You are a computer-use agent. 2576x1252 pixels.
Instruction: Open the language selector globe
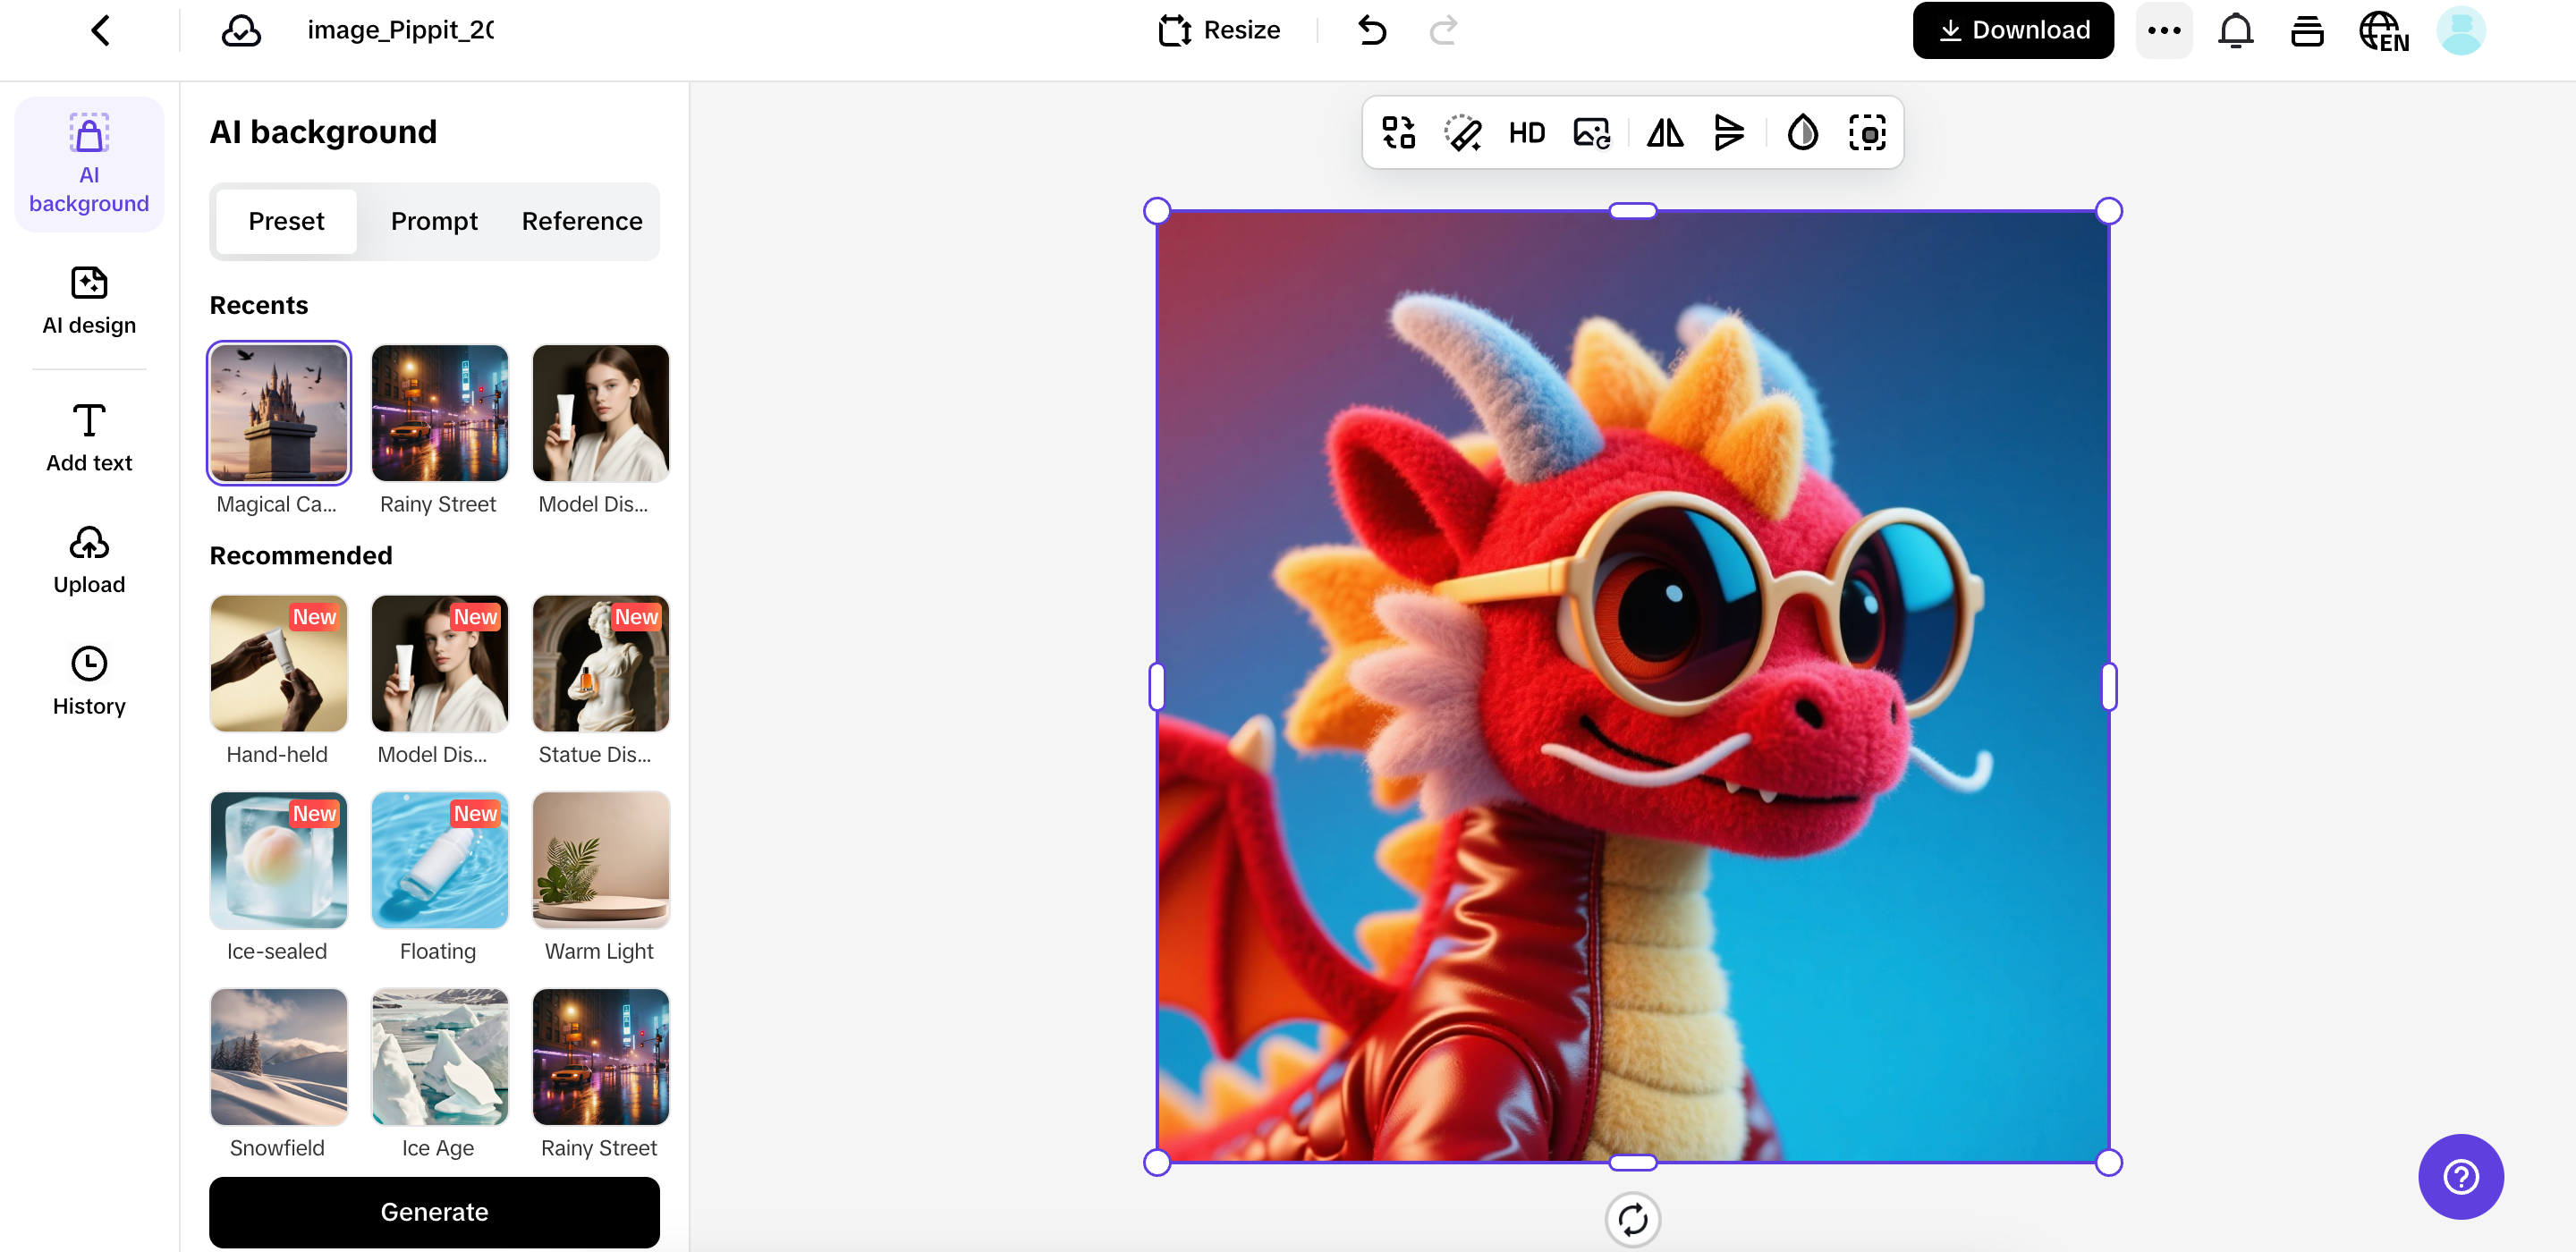[2383, 30]
